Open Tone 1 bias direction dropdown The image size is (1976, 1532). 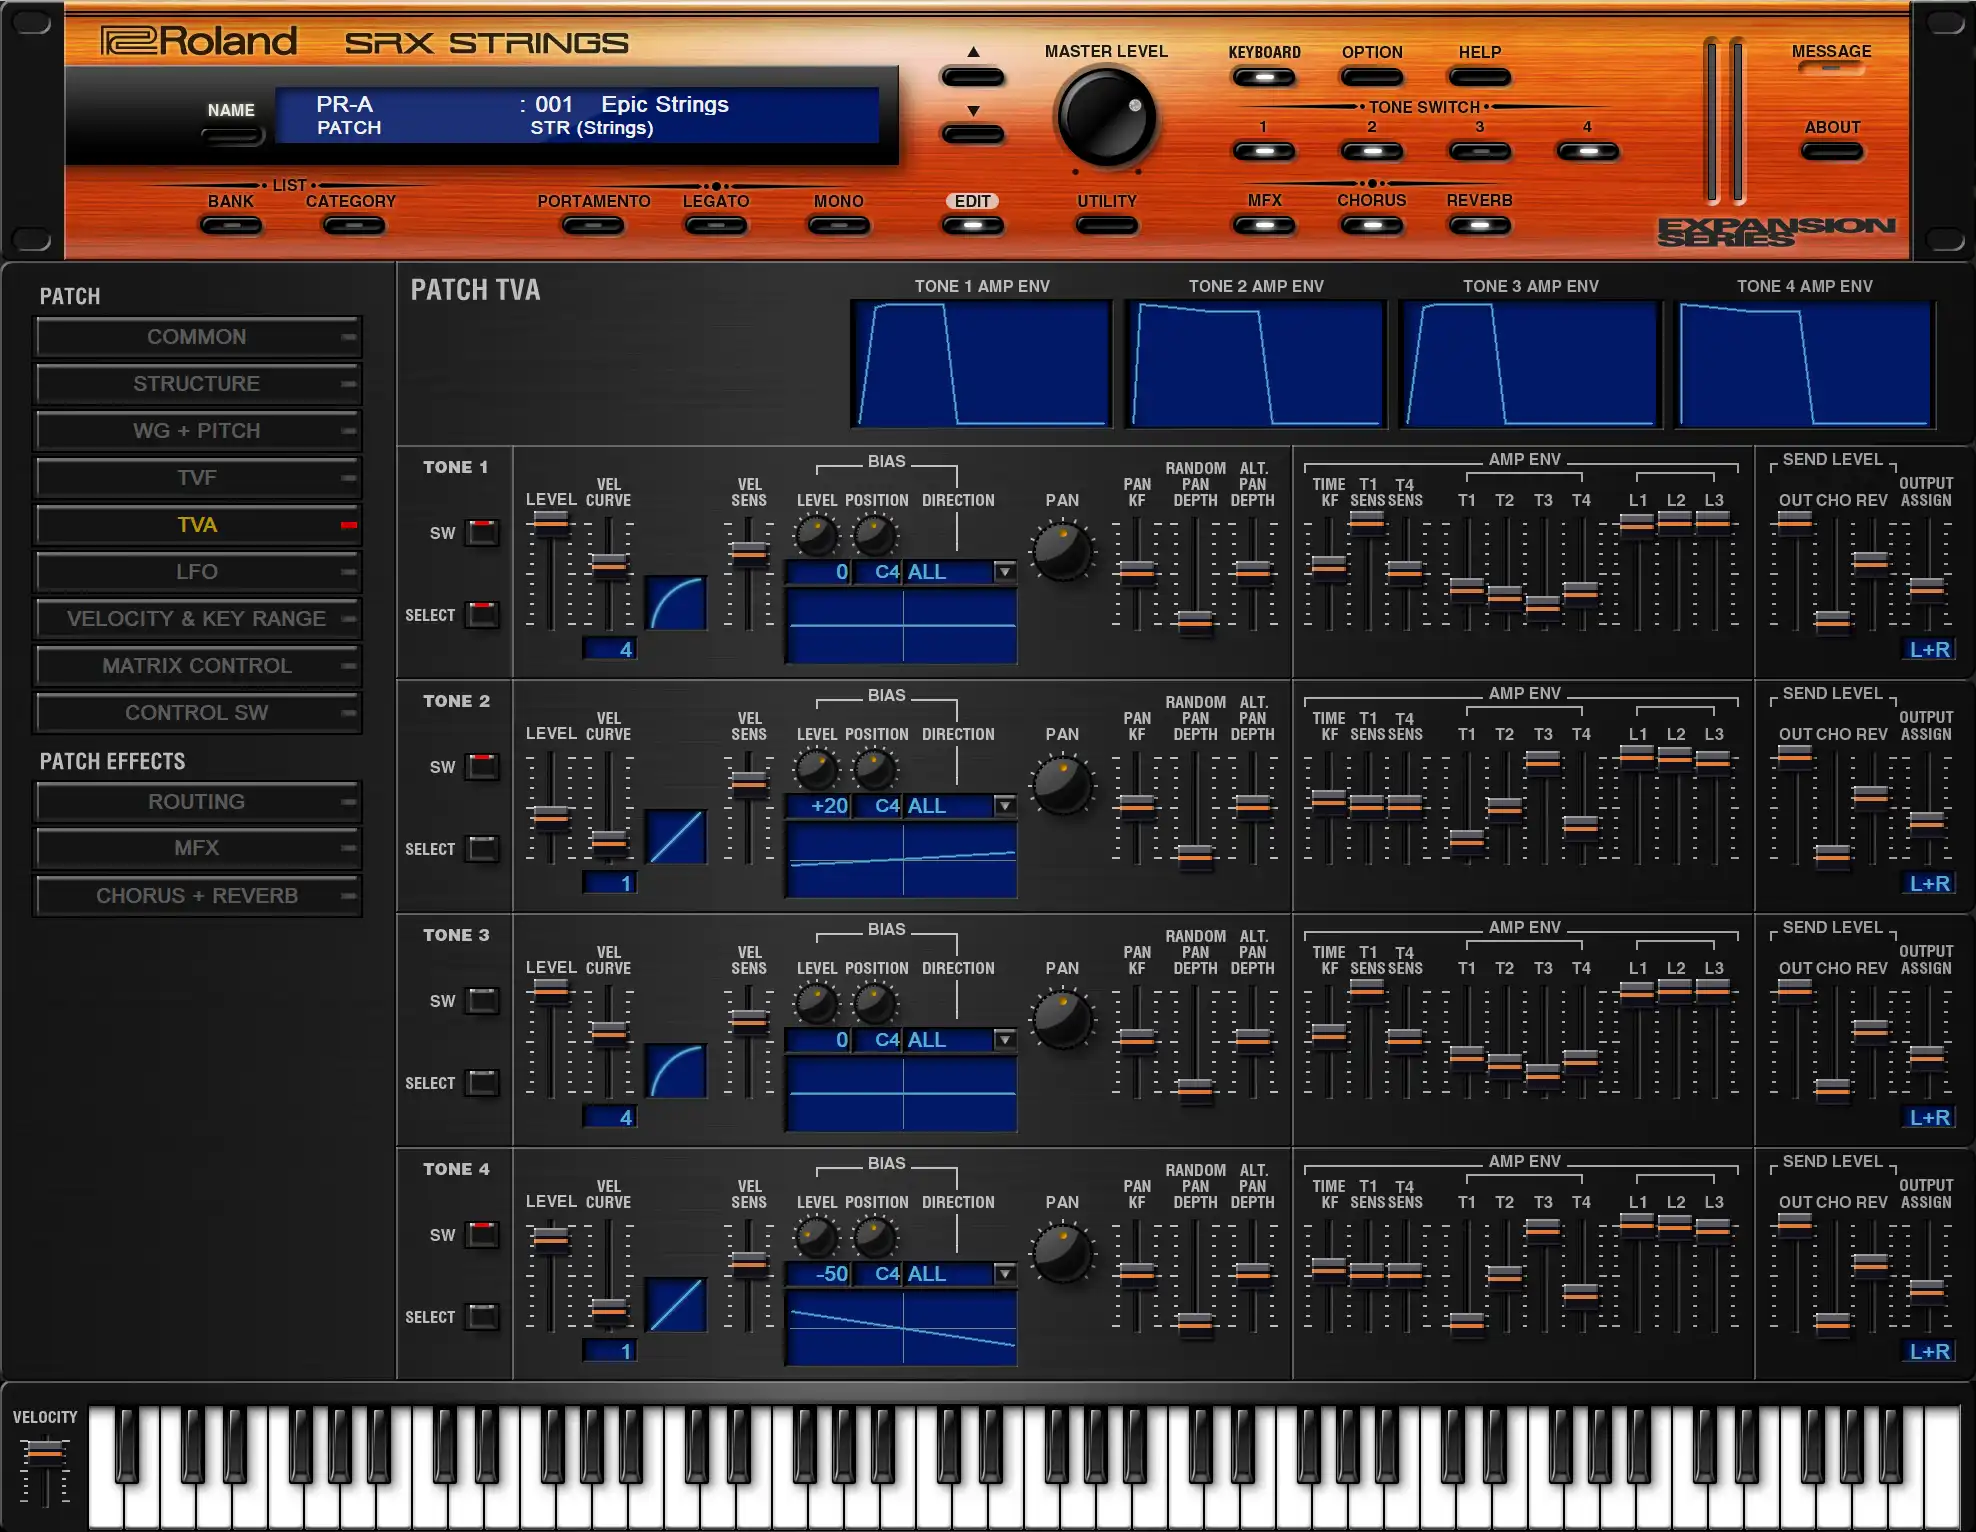[x=1005, y=571]
